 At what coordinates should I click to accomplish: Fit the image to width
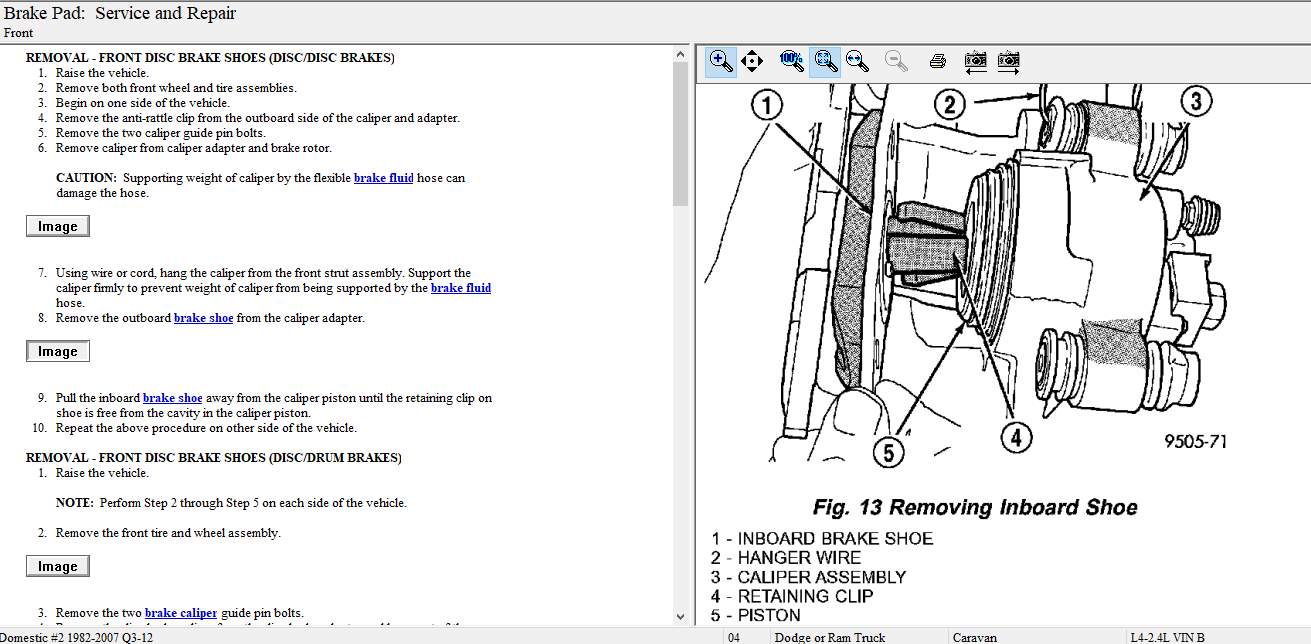pos(857,61)
